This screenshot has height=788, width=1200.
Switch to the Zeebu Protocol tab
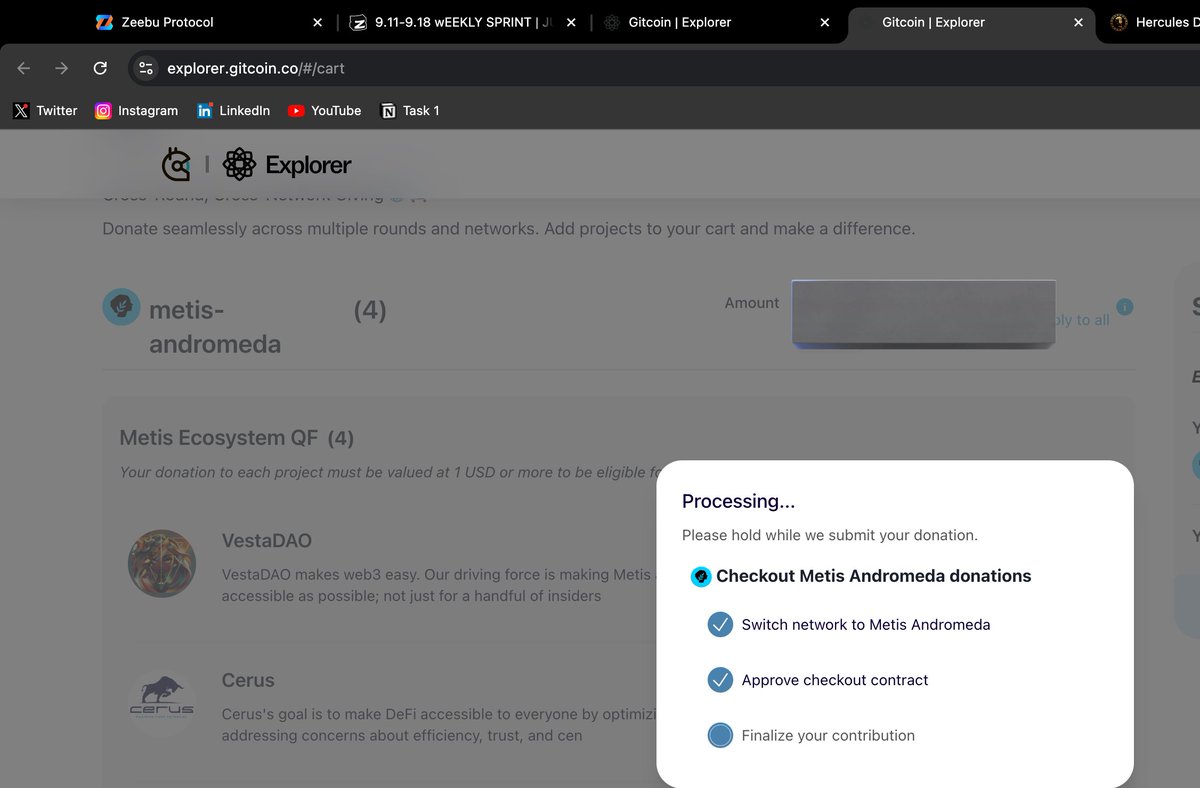(168, 22)
